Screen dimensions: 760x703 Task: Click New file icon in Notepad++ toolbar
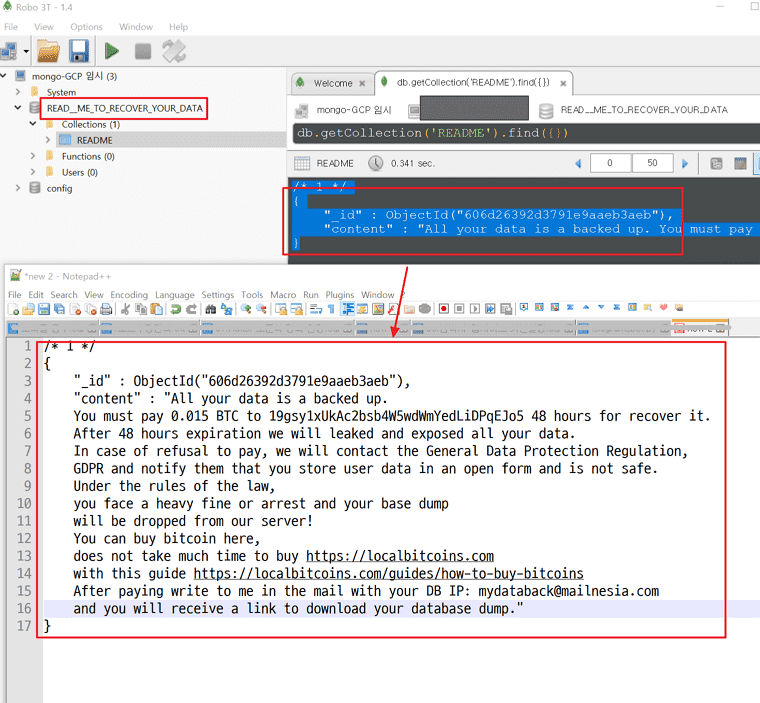coord(14,309)
